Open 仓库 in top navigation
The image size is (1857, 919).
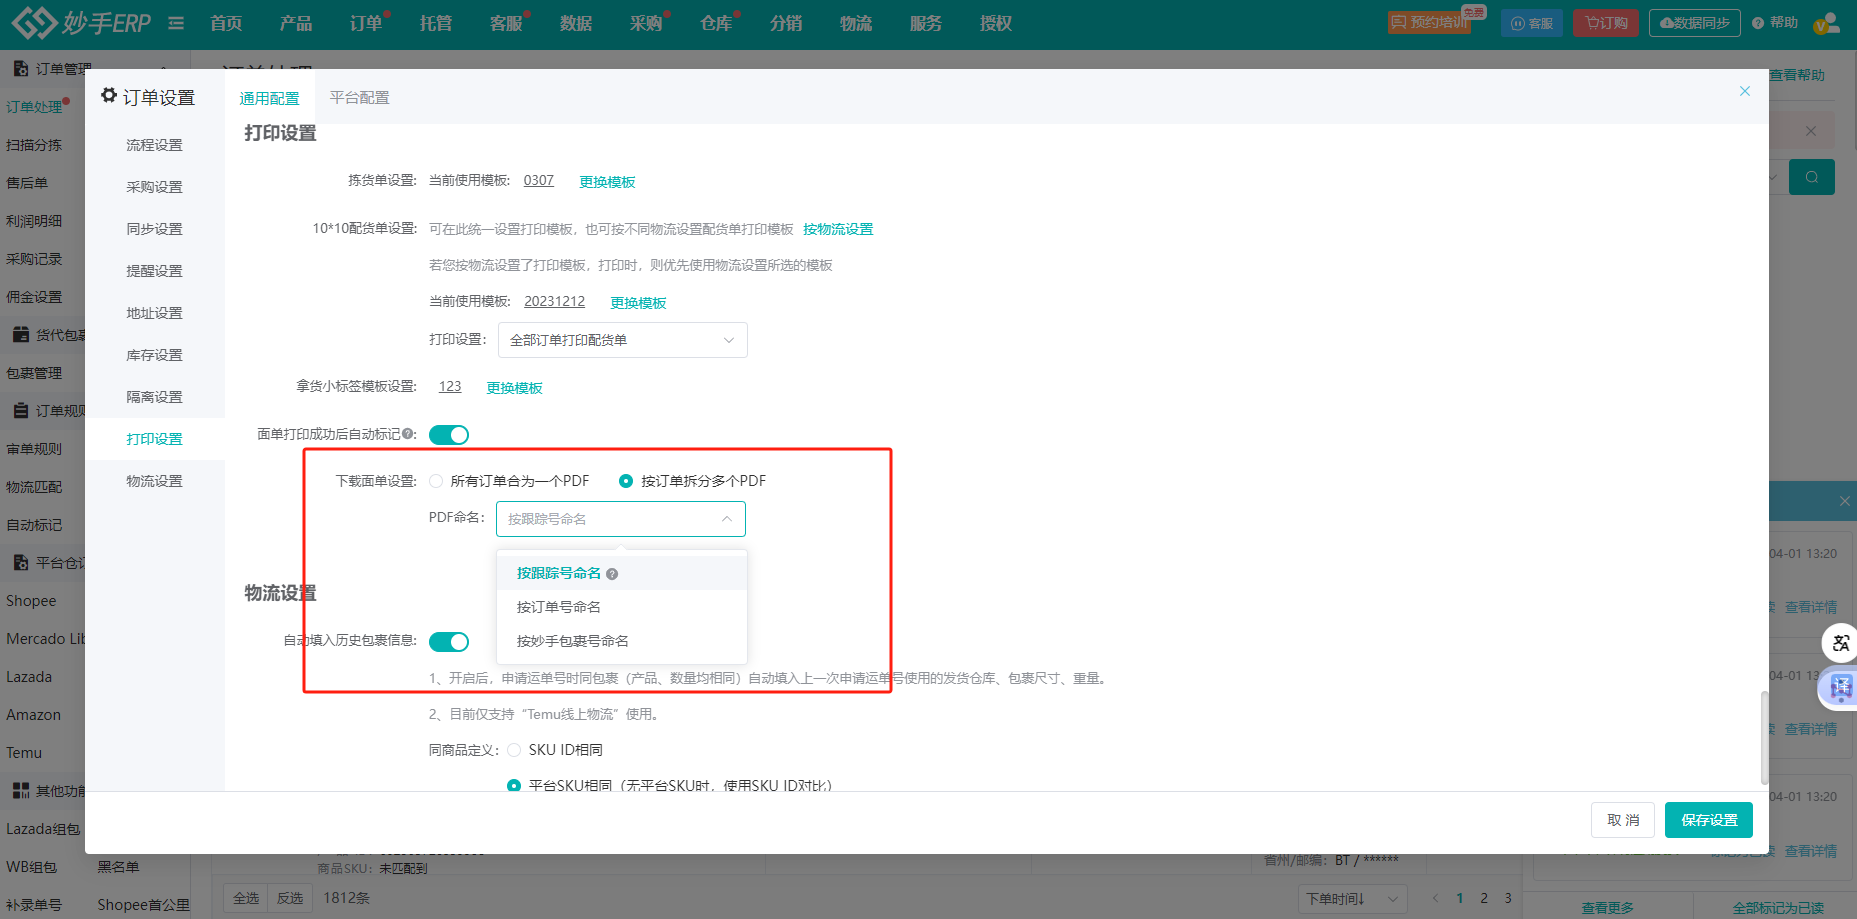[716, 23]
